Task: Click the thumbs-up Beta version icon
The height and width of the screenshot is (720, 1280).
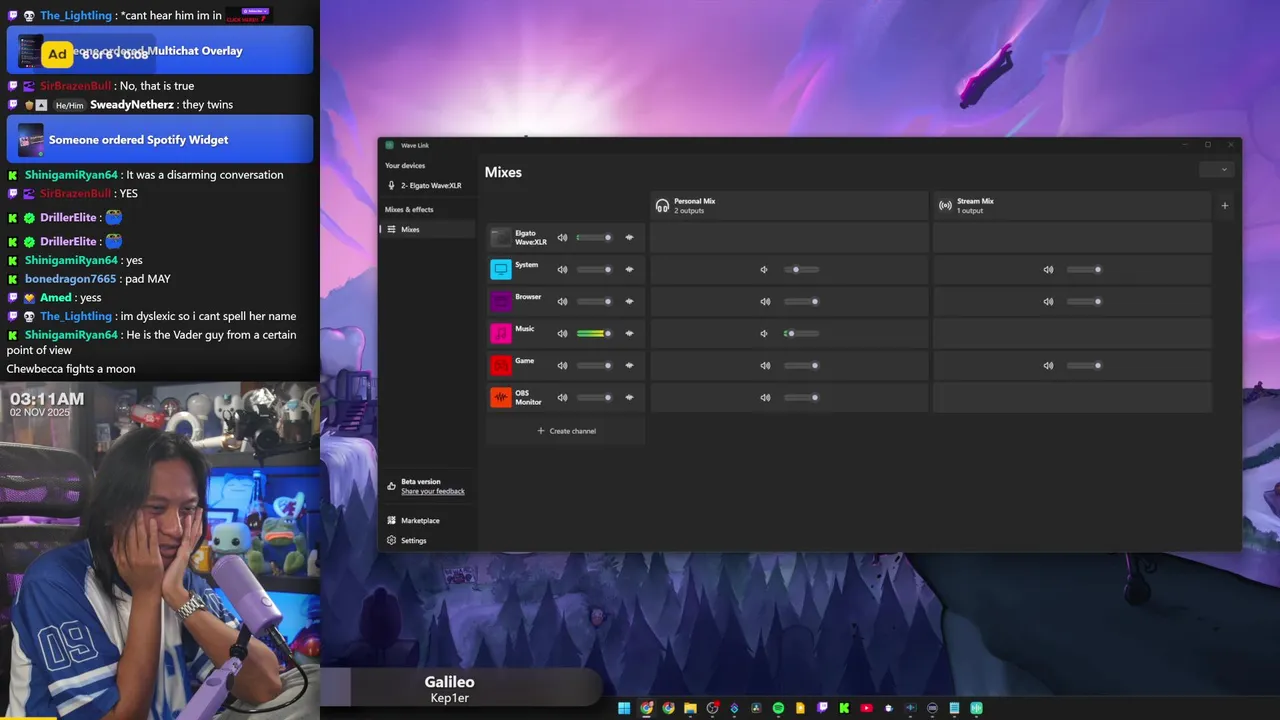Action: [392, 486]
